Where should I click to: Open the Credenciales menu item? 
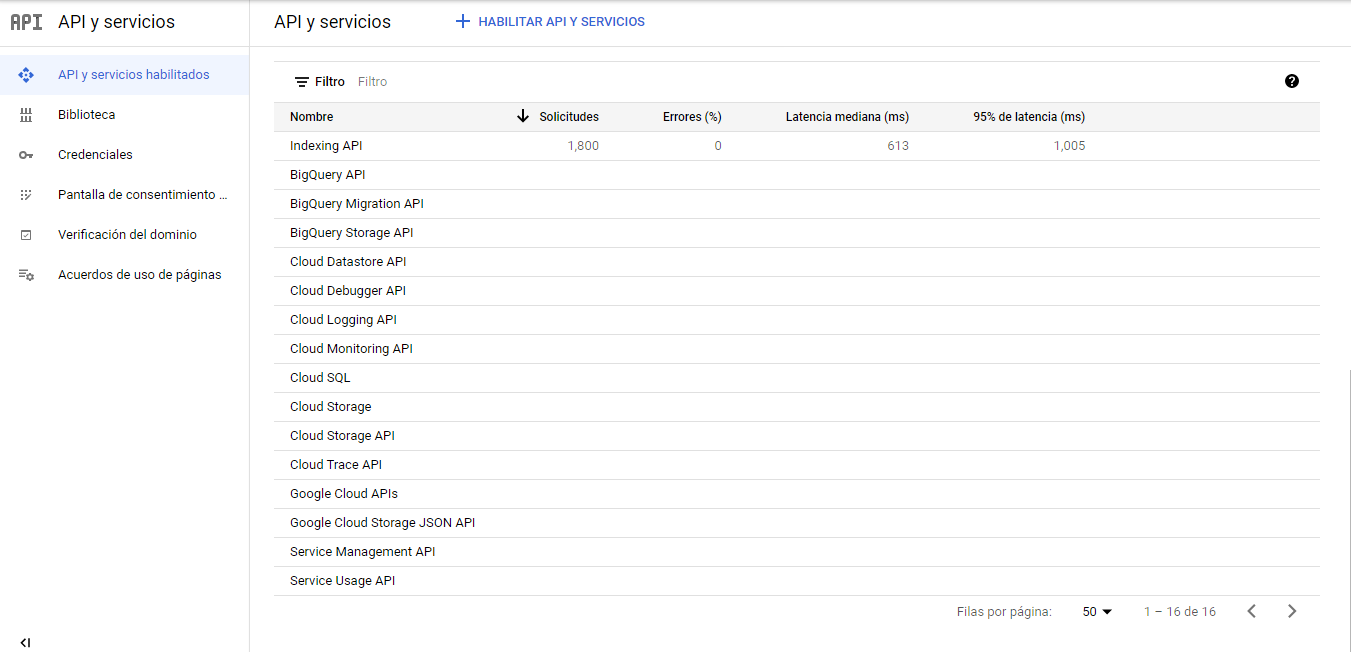pyautogui.click(x=124, y=155)
